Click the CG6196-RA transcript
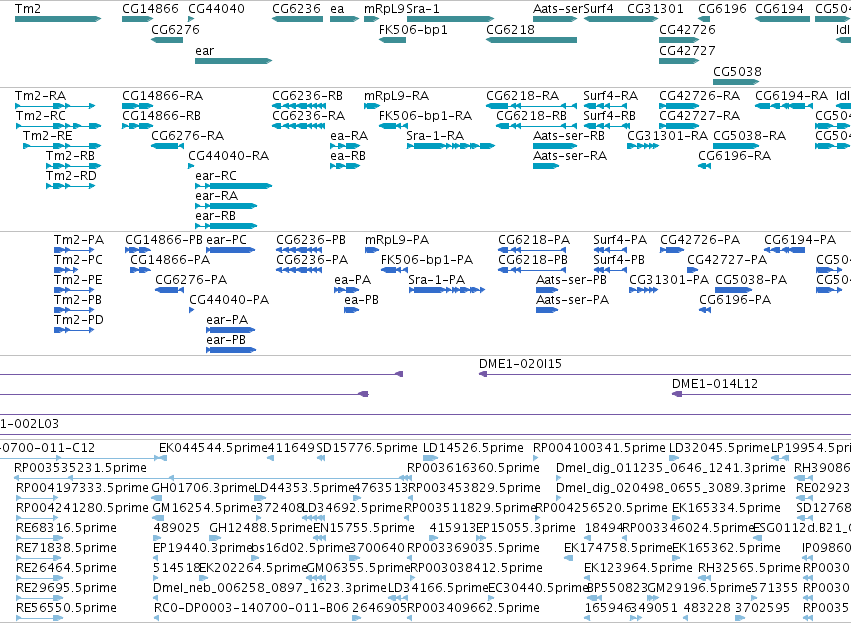 (x=704, y=166)
